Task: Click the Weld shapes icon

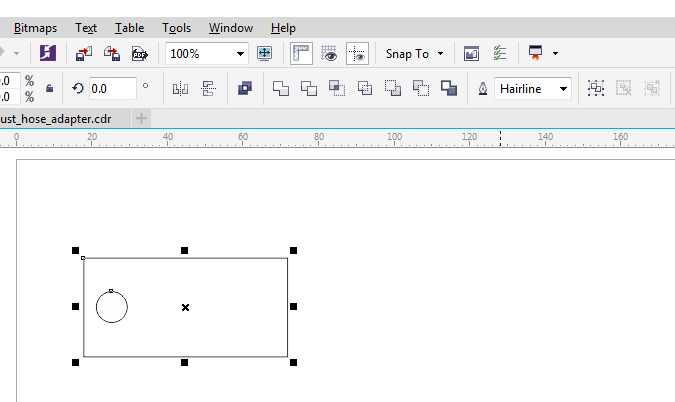Action: tap(281, 89)
